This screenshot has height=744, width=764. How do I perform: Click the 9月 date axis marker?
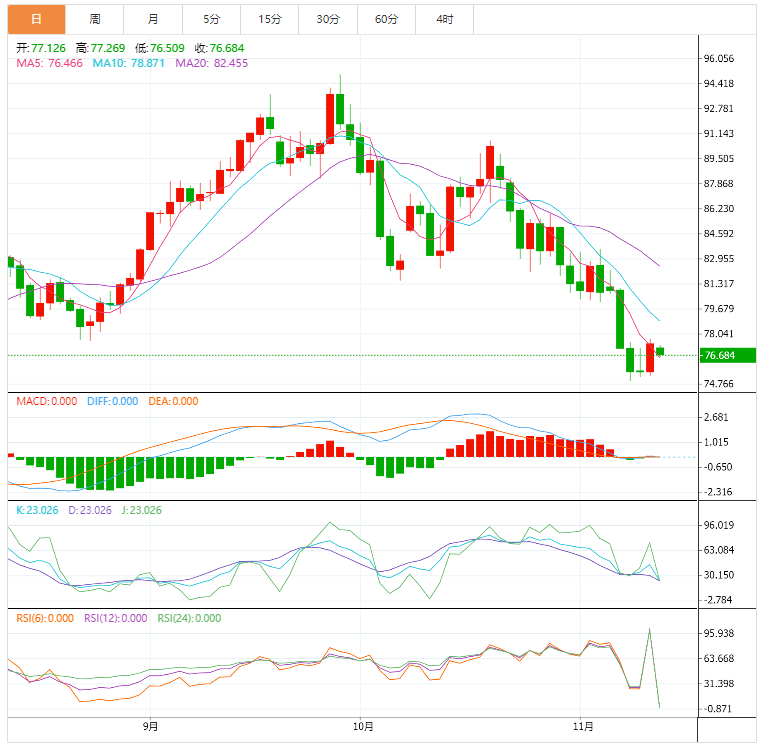(151, 726)
